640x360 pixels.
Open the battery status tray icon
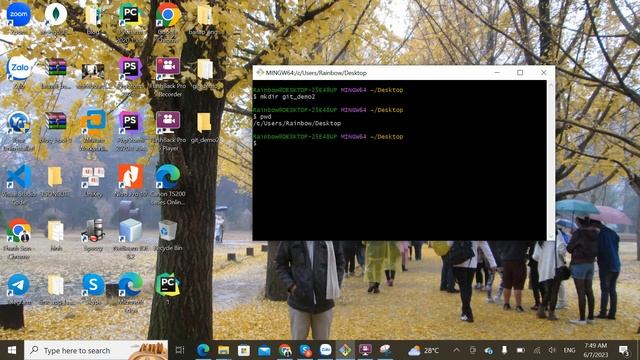pyautogui.click(x=521, y=350)
